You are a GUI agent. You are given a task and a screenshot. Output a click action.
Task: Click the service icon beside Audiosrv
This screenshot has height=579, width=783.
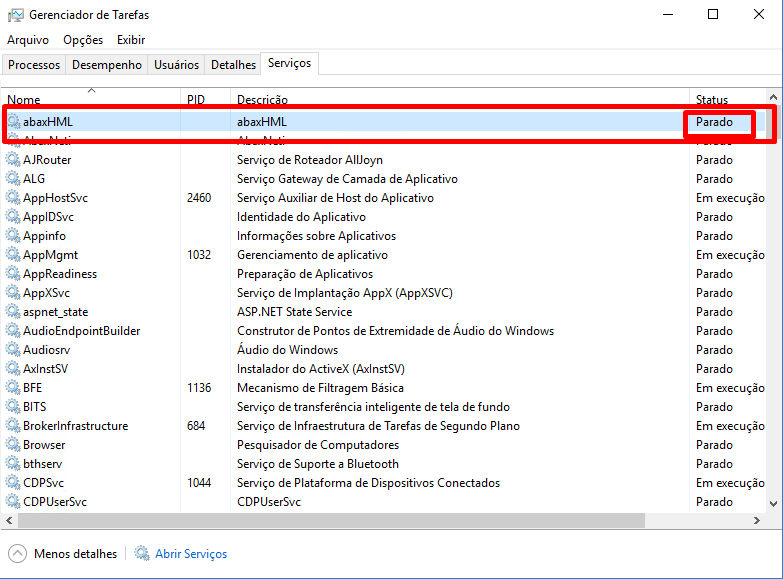(13, 350)
